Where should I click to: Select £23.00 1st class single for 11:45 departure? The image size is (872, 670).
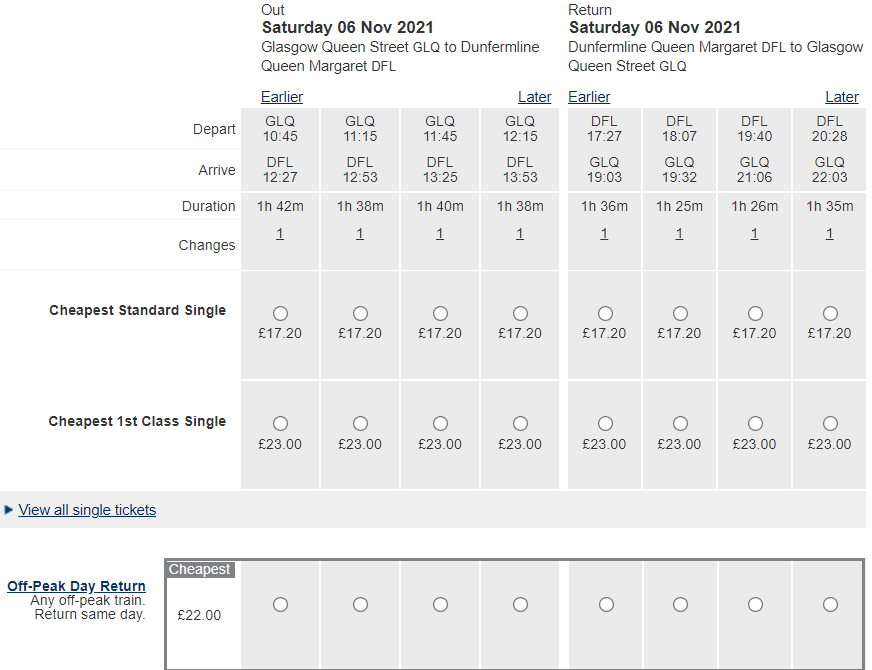(x=440, y=424)
